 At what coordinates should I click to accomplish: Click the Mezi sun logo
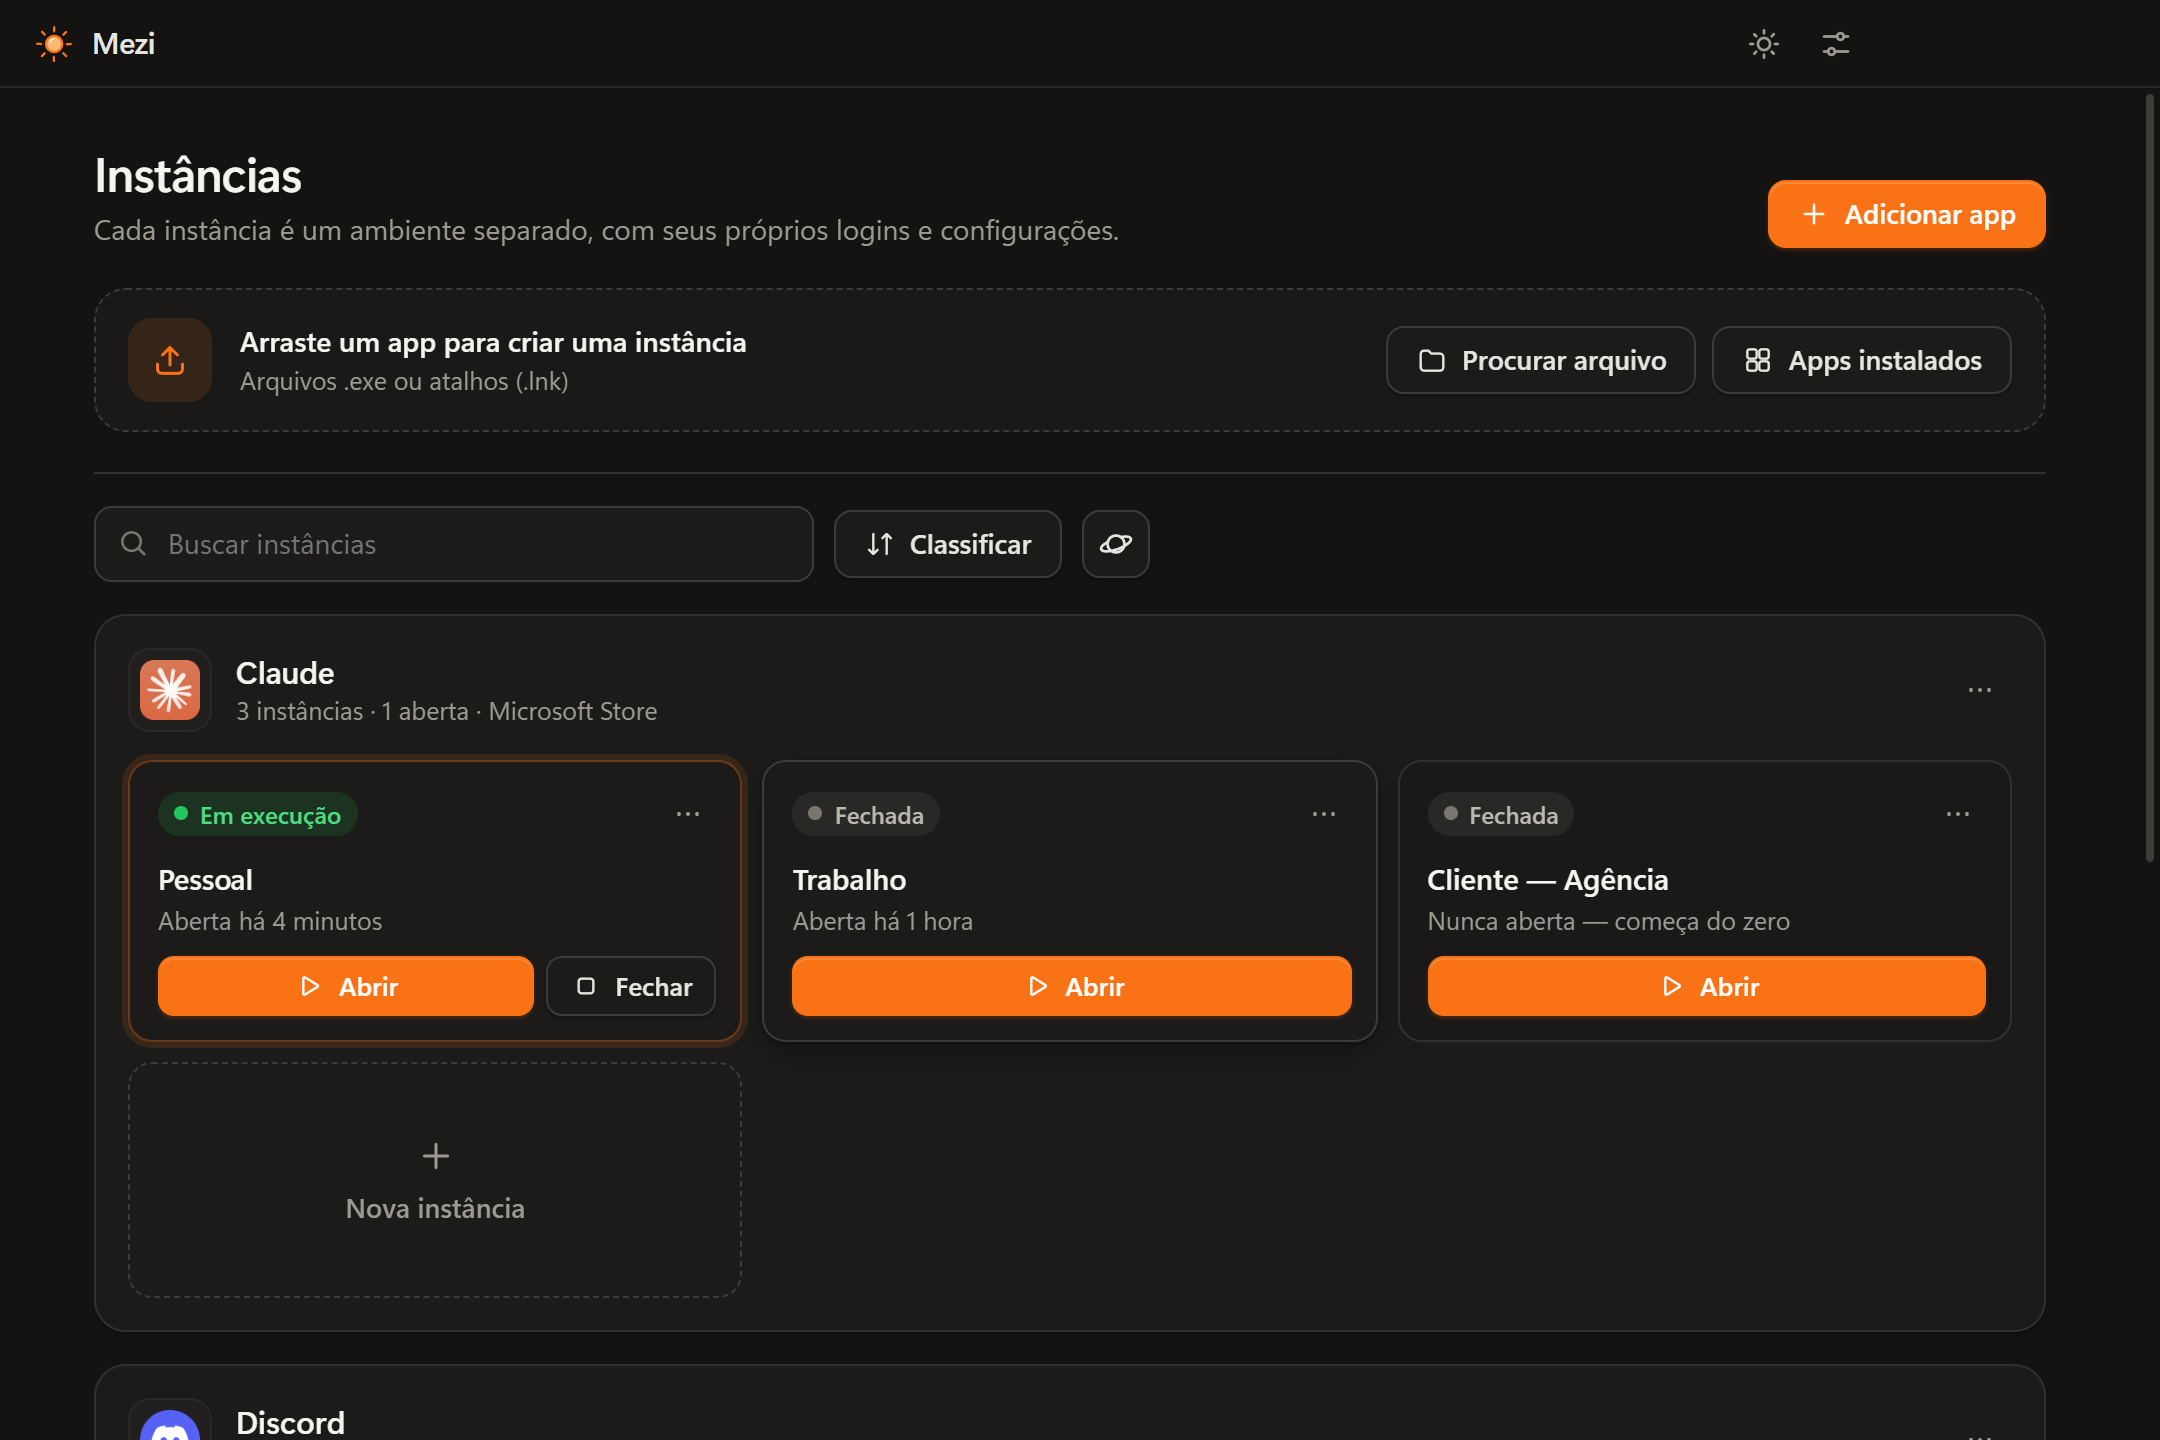(54, 44)
